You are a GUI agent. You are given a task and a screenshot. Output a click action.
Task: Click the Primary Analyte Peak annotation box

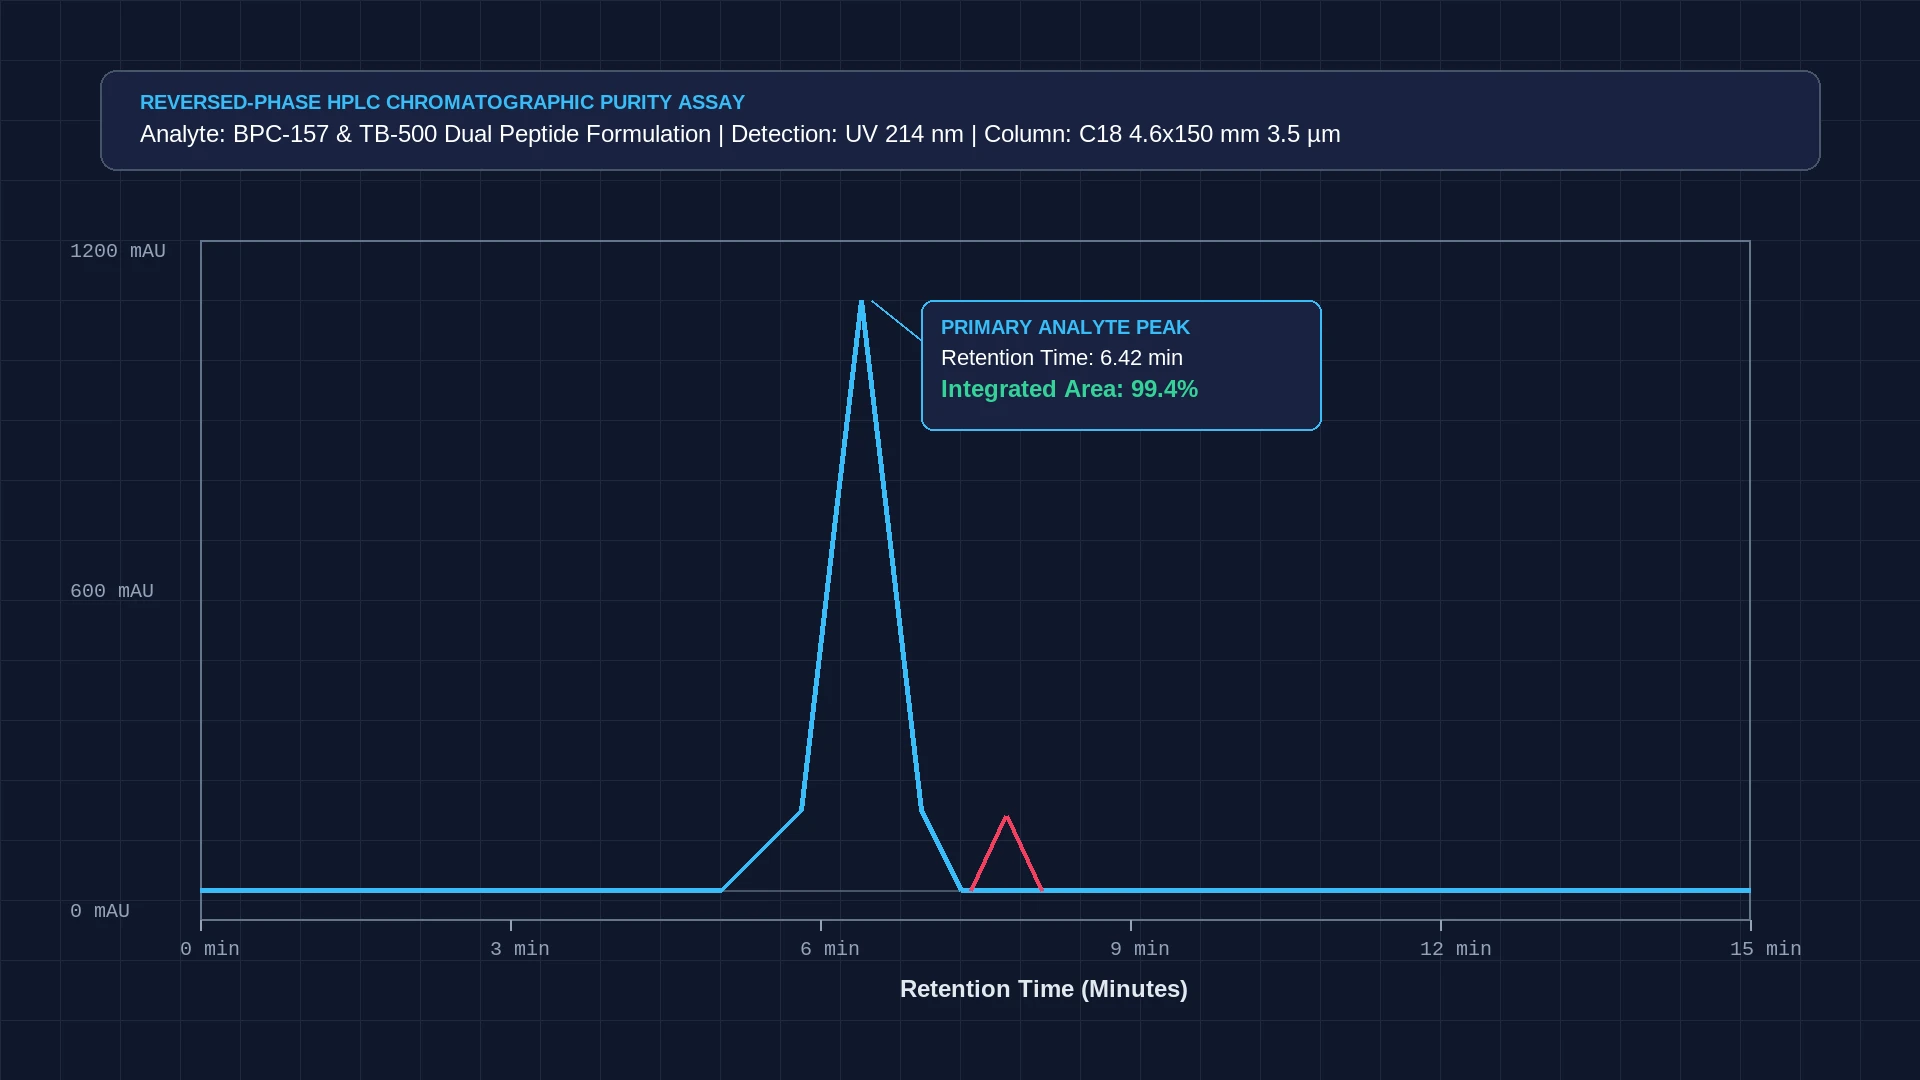click(x=1121, y=365)
